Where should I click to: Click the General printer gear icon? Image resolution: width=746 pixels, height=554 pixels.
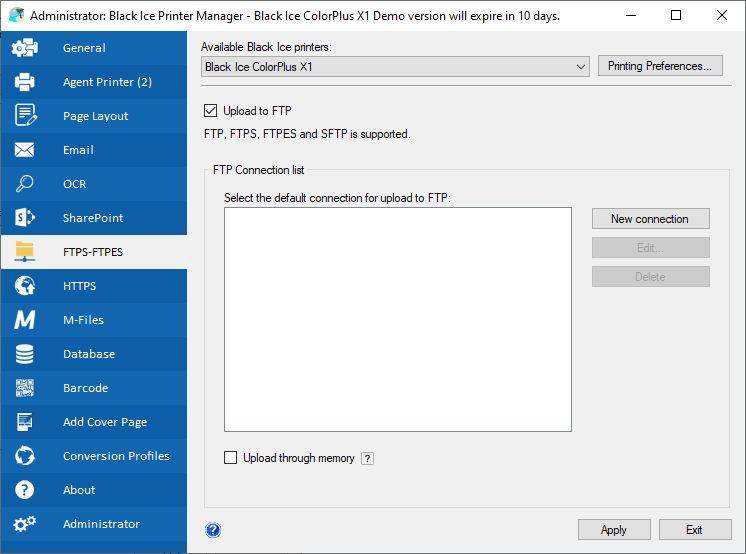(x=25, y=48)
